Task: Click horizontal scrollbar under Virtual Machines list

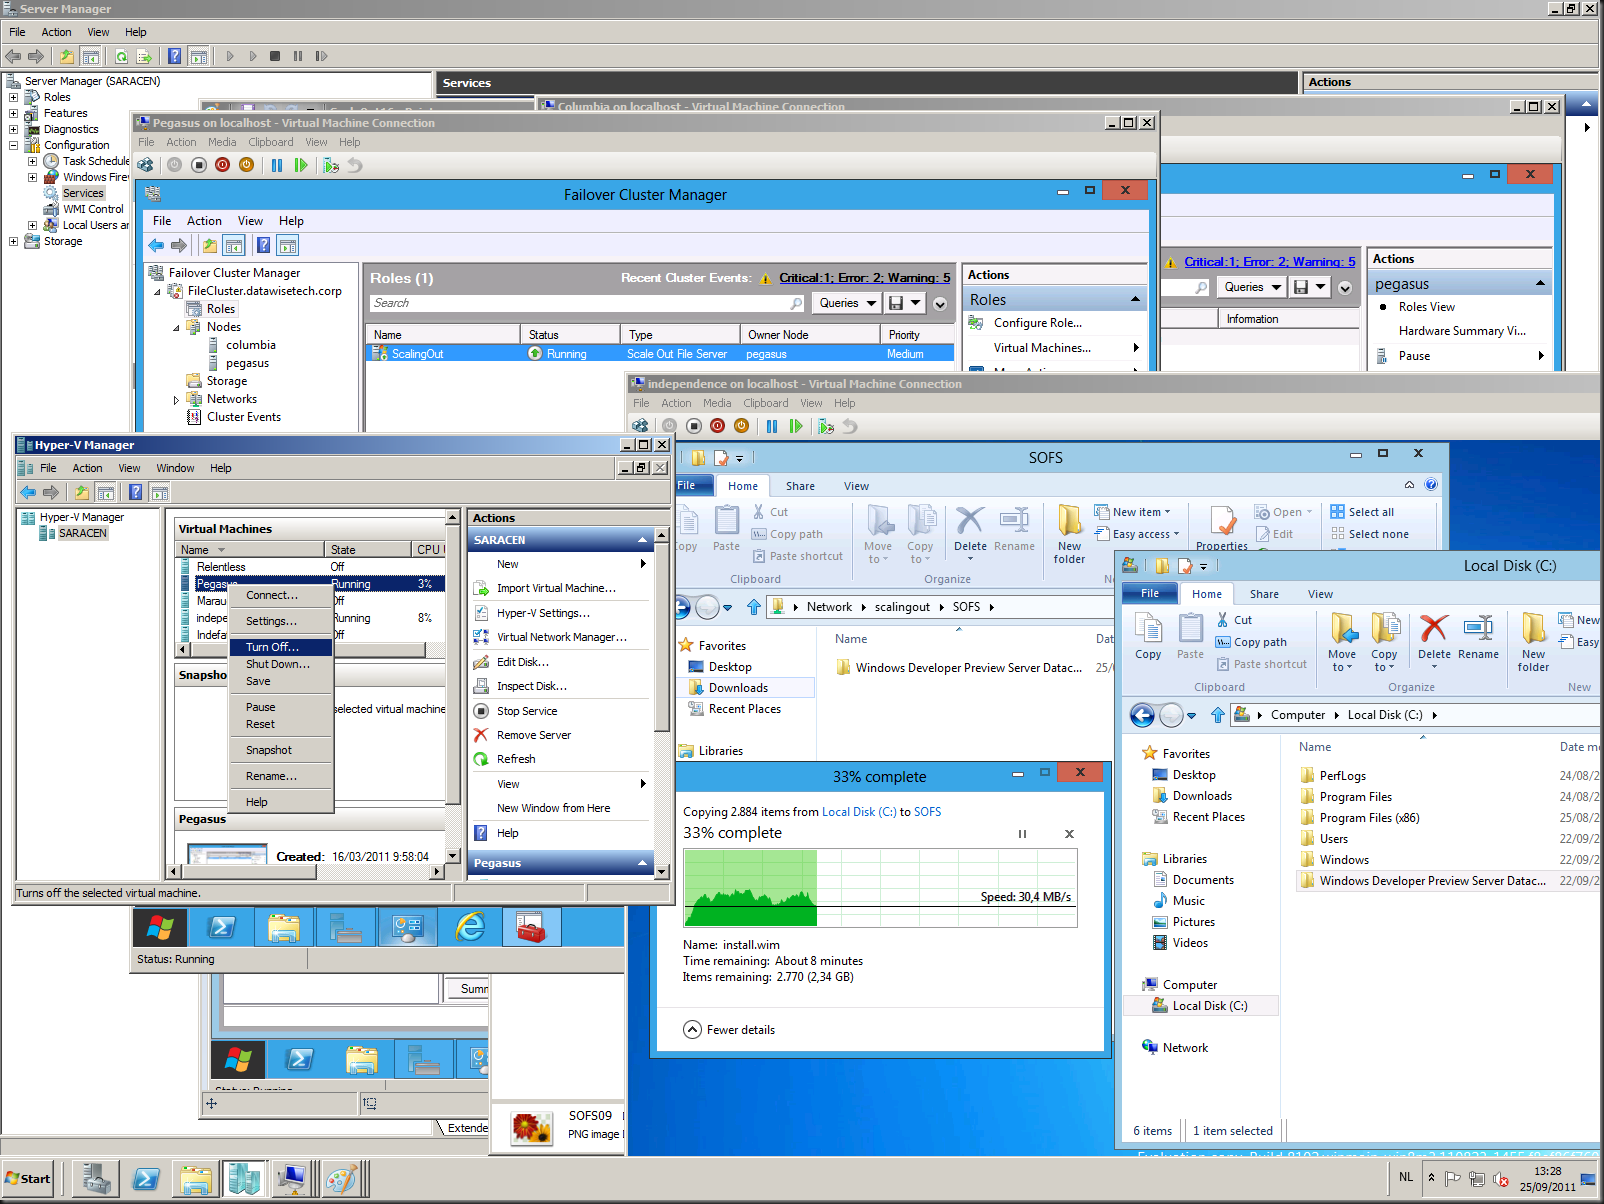Action: pos(310,651)
